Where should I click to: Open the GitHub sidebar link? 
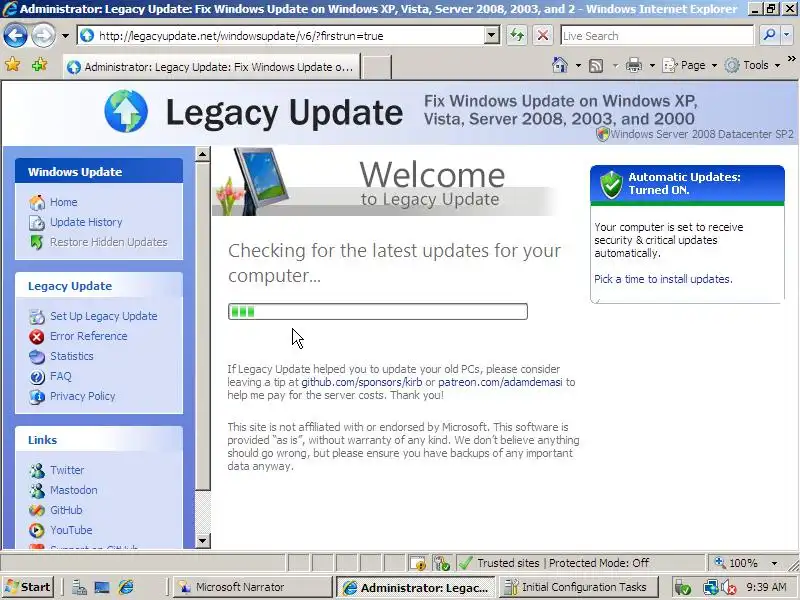(x=66, y=510)
